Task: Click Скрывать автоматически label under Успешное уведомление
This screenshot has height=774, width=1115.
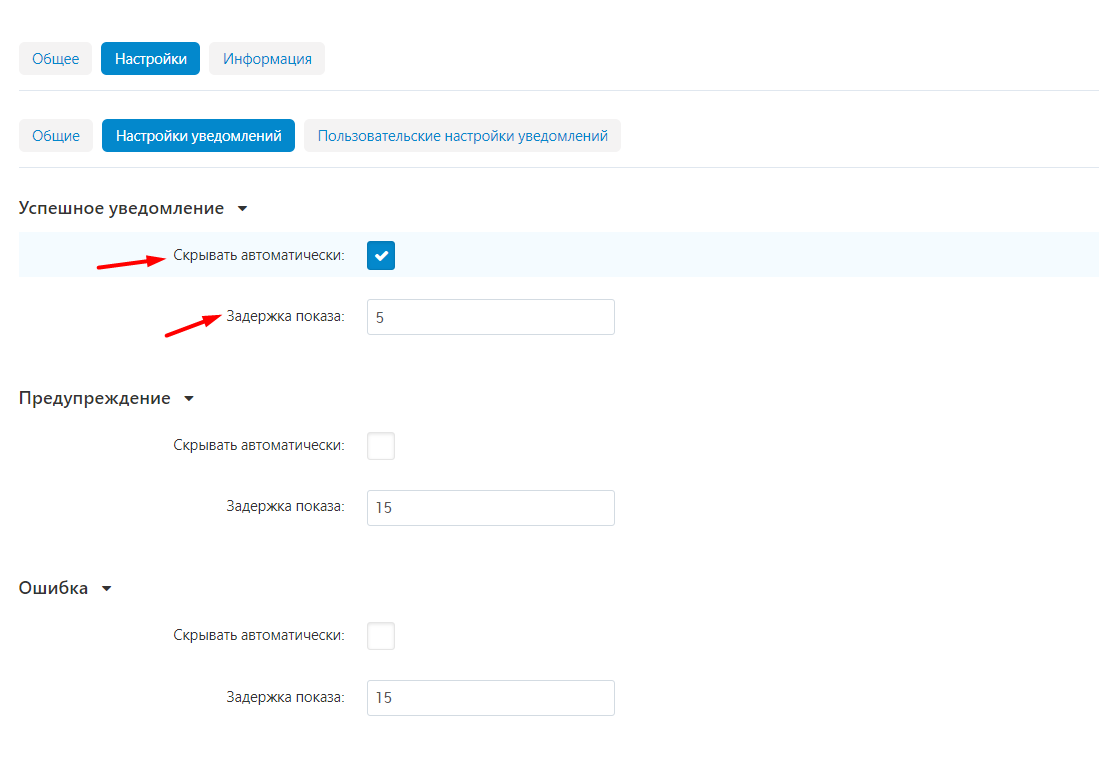Action: [259, 255]
